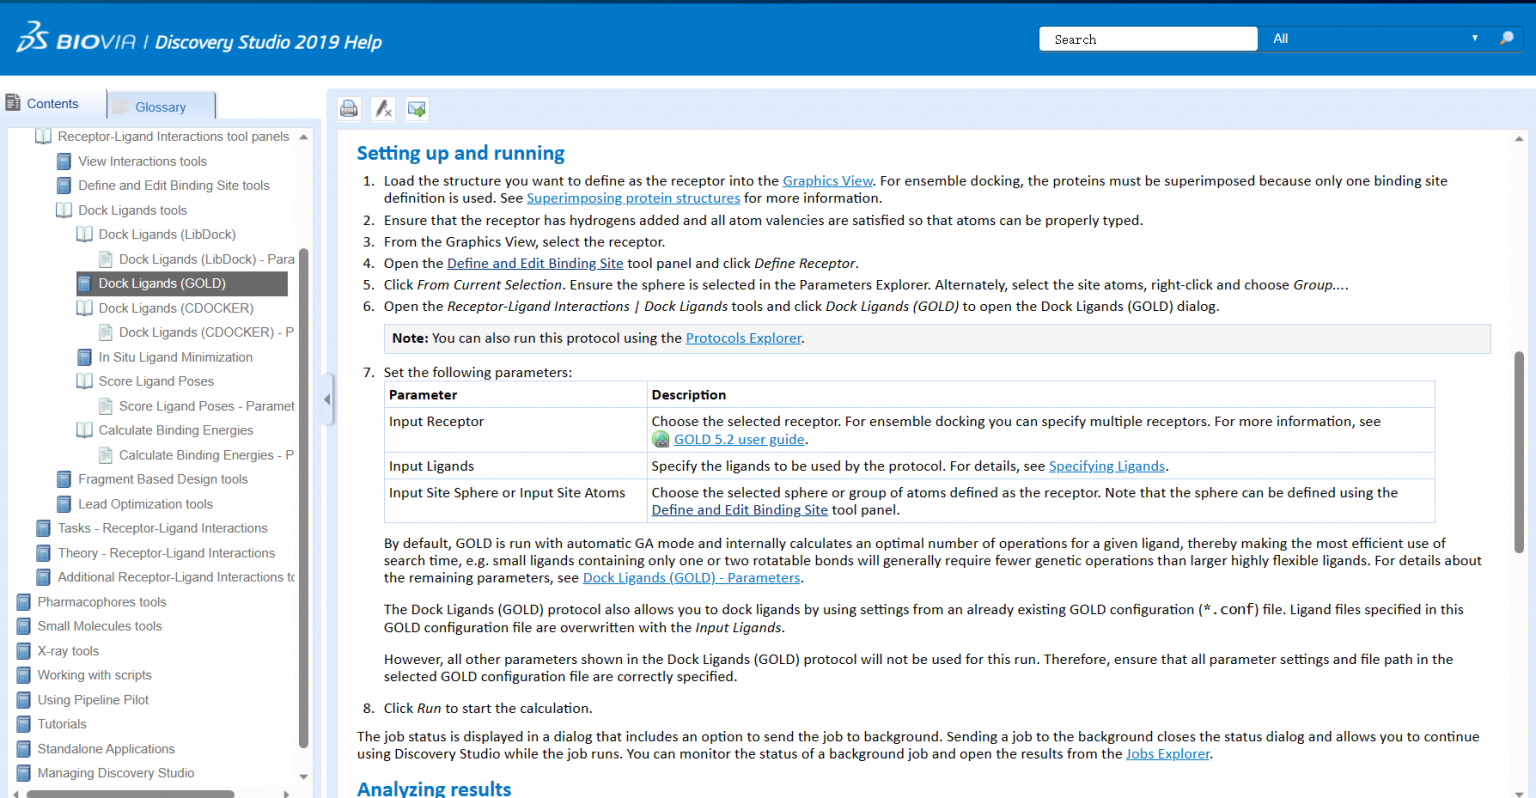Image resolution: width=1536 pixels, height=798 pixels.
Task: Follow the Protocols Explorer link
Action: tap(743, 338)
